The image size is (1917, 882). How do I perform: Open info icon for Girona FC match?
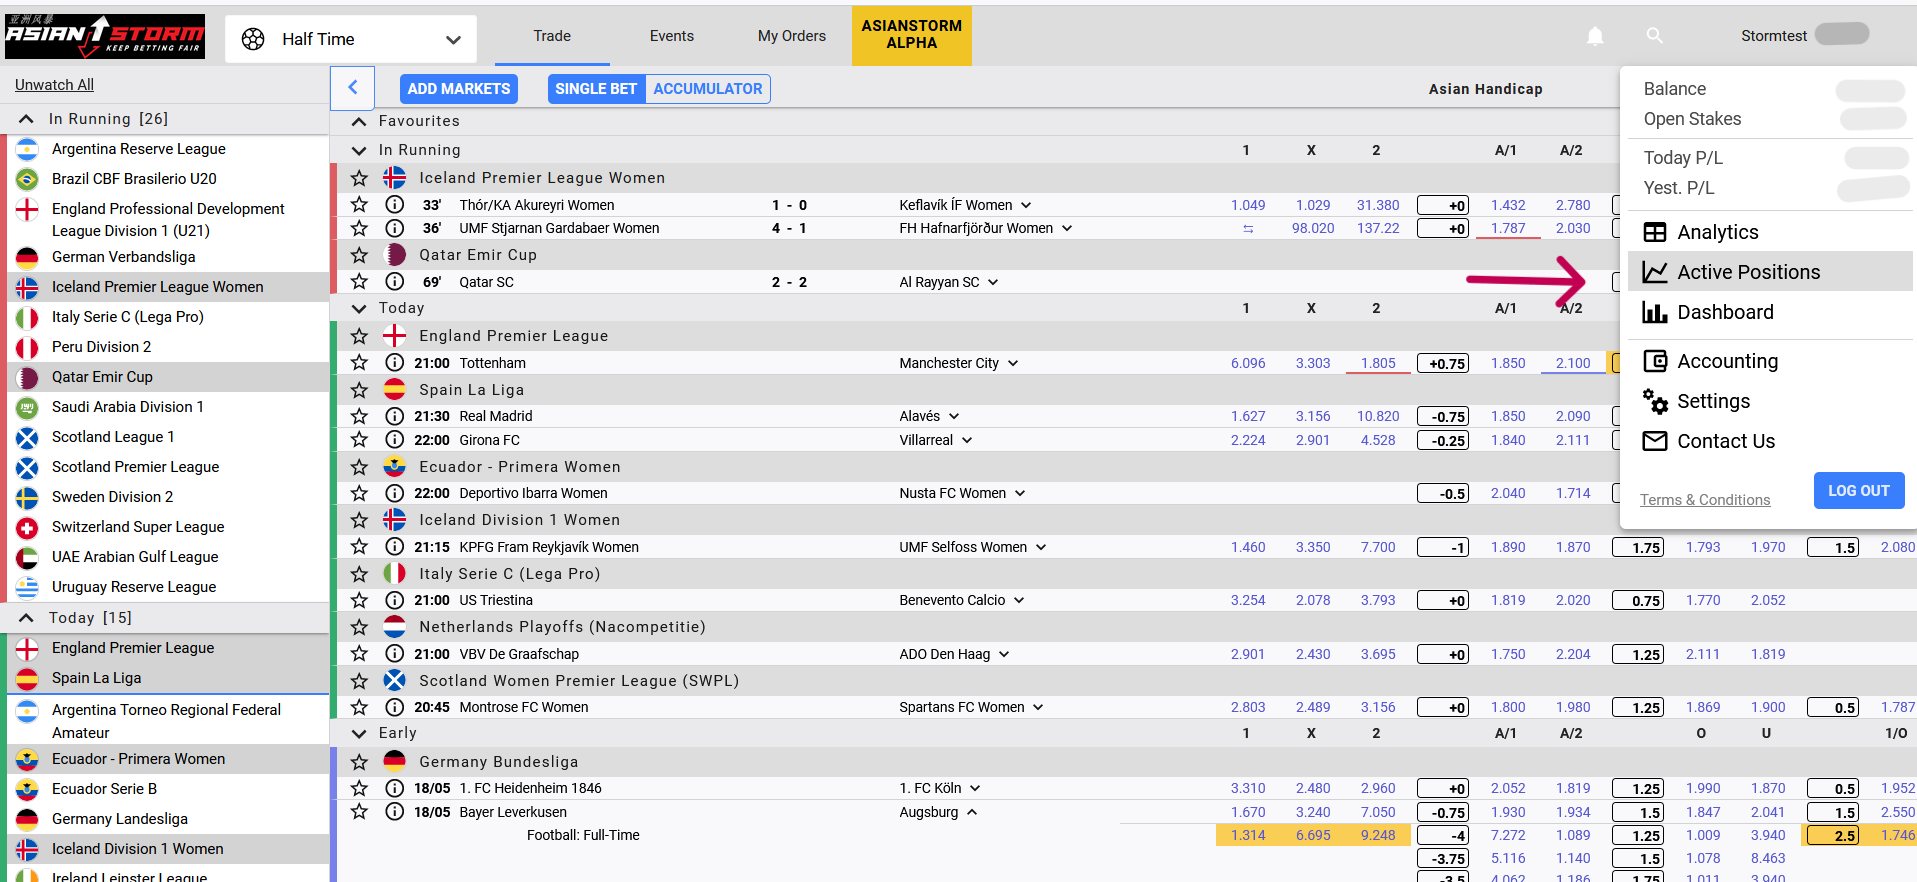[x=395, y=440]
